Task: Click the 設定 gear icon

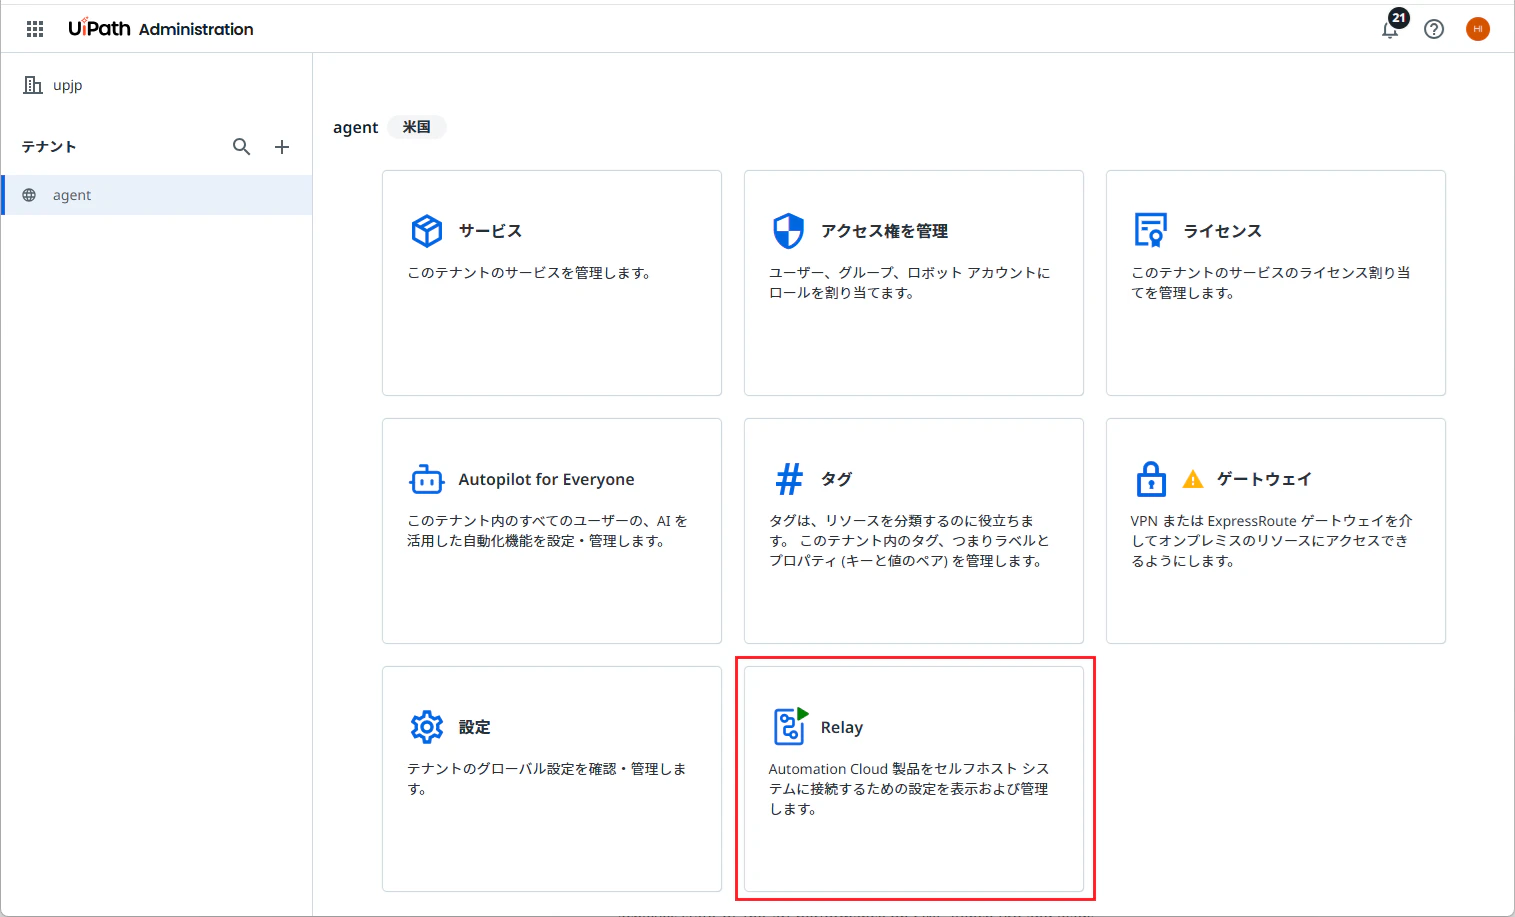Action: point(427,727)
